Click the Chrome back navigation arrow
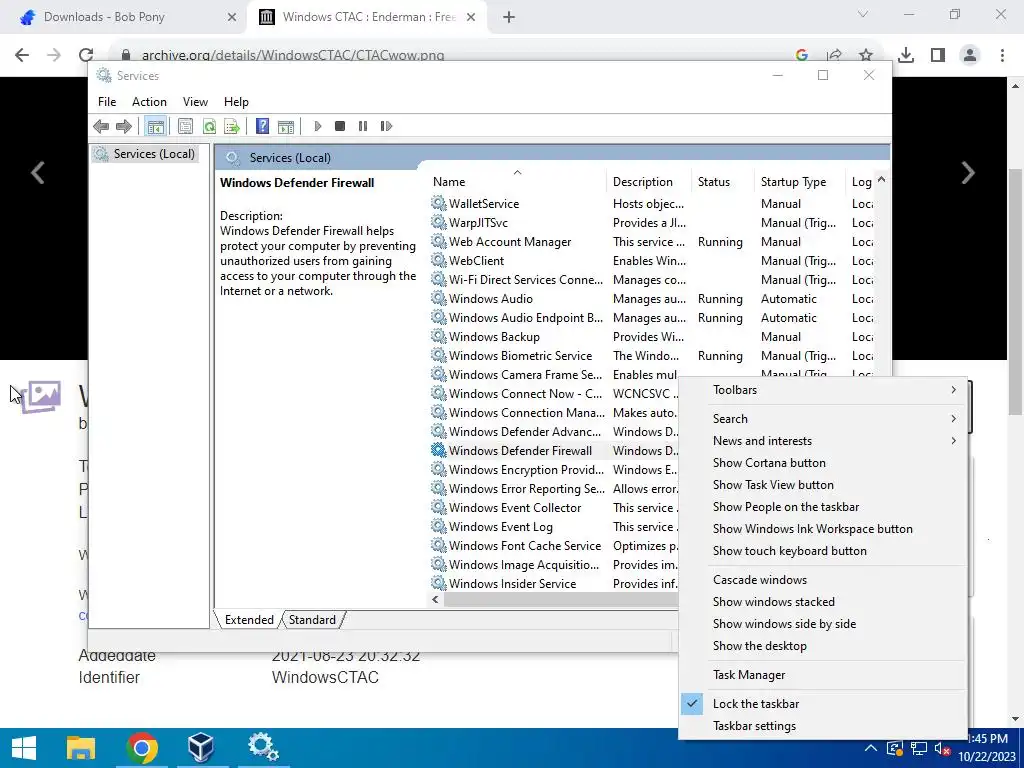The width and height of the screenshot is (1024, 768). [x=22, y=55]
